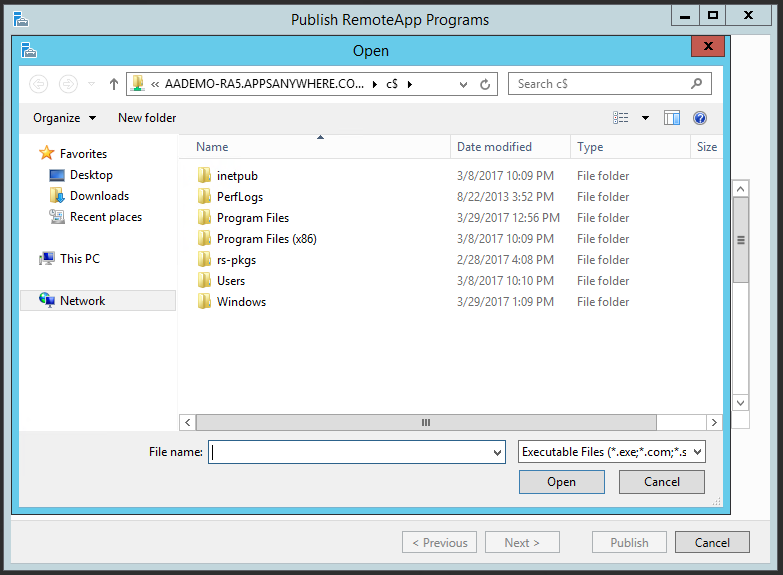This screenshot has width=783, height=575.
Task: Select Downloads under Favorites
Action: [99, 196]
